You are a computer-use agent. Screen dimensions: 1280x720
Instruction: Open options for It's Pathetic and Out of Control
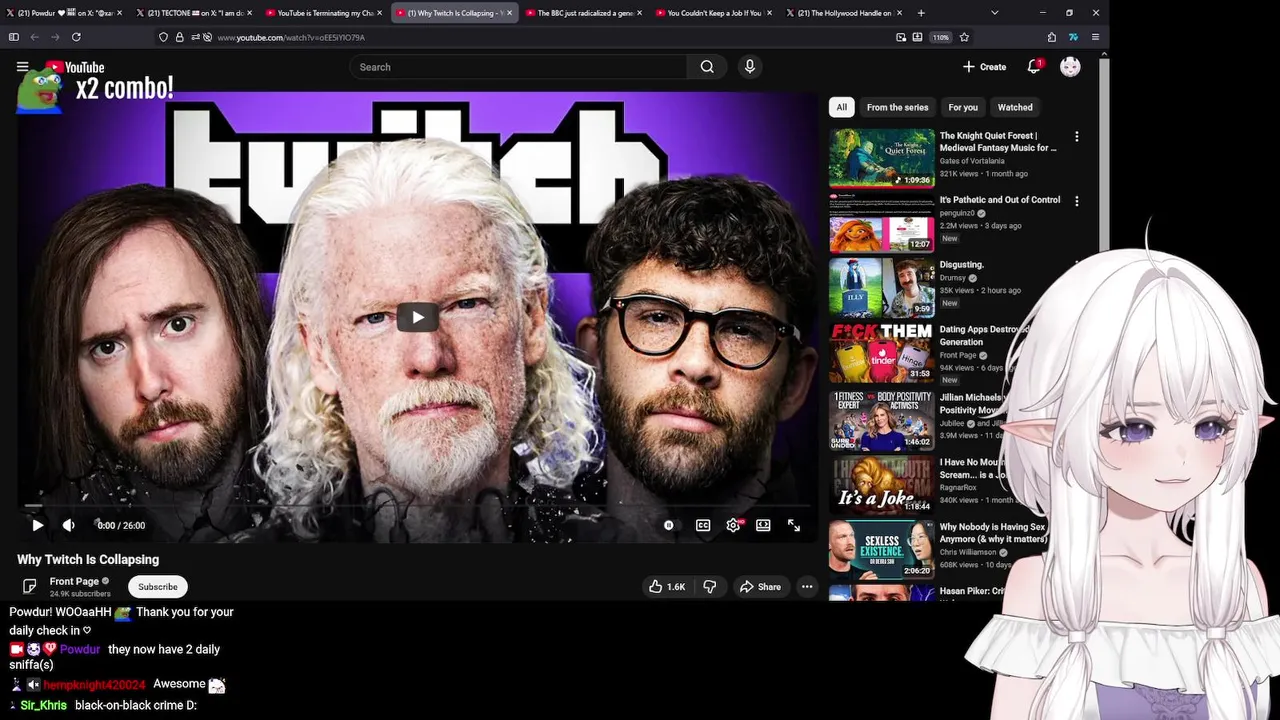click(1076, 201)
